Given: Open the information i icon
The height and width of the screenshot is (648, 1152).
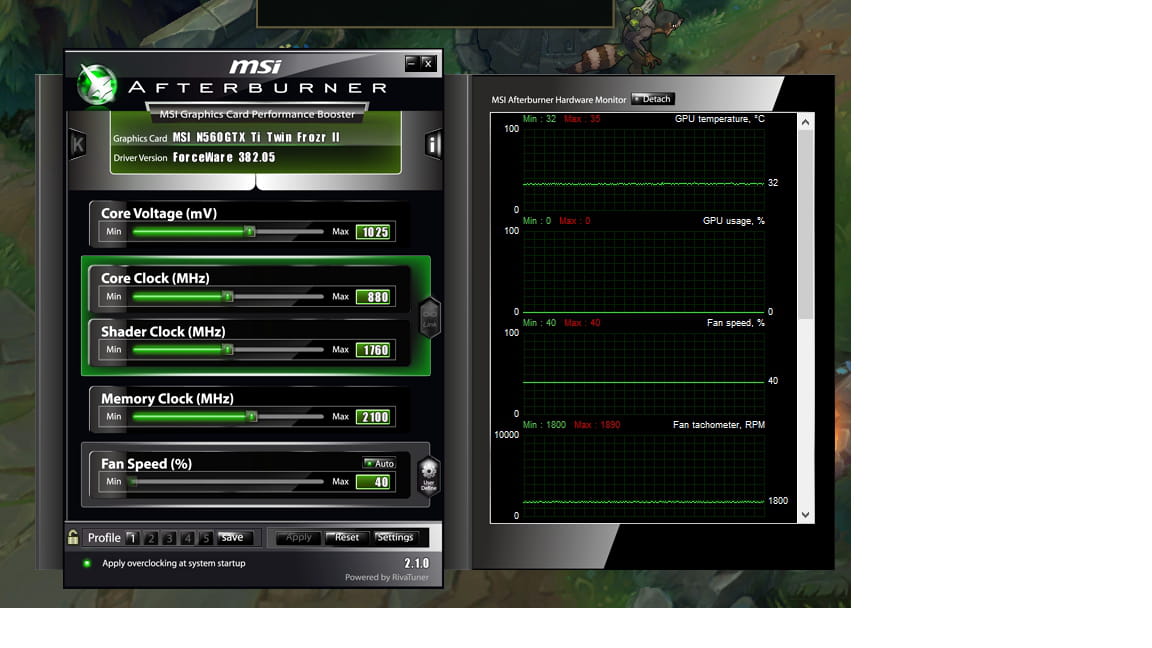Looking at the screenshot, I should [433, 144].
